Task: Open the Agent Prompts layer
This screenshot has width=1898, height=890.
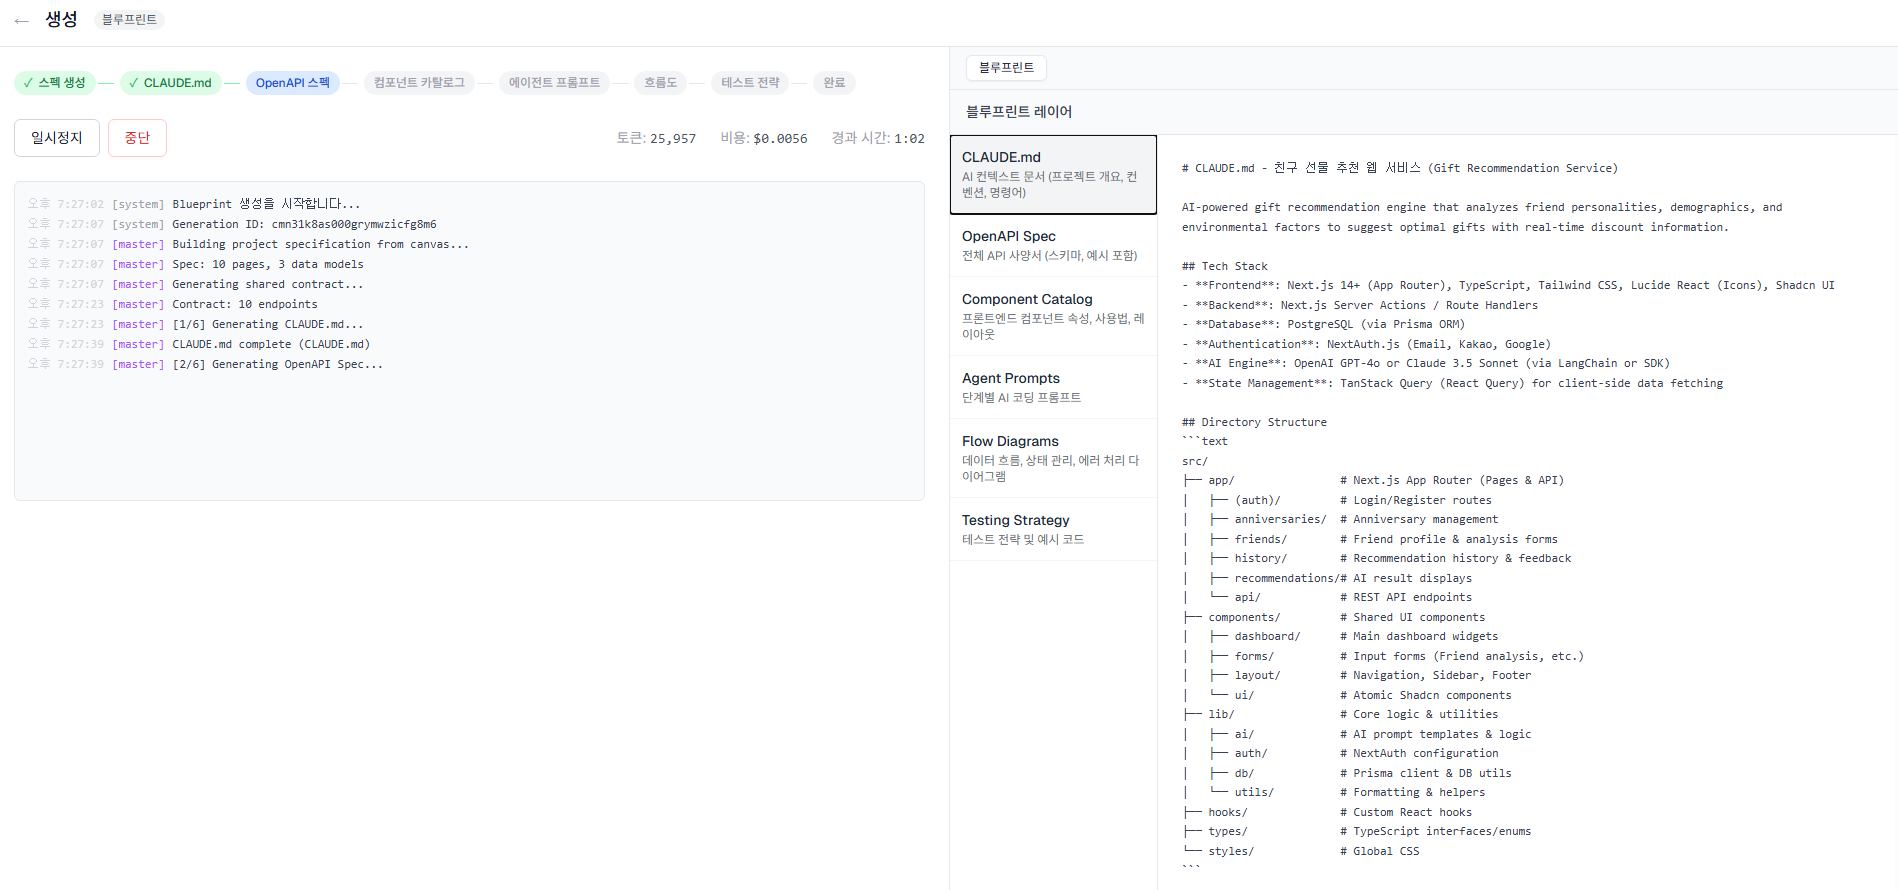Action: [x=1052, y=387]
